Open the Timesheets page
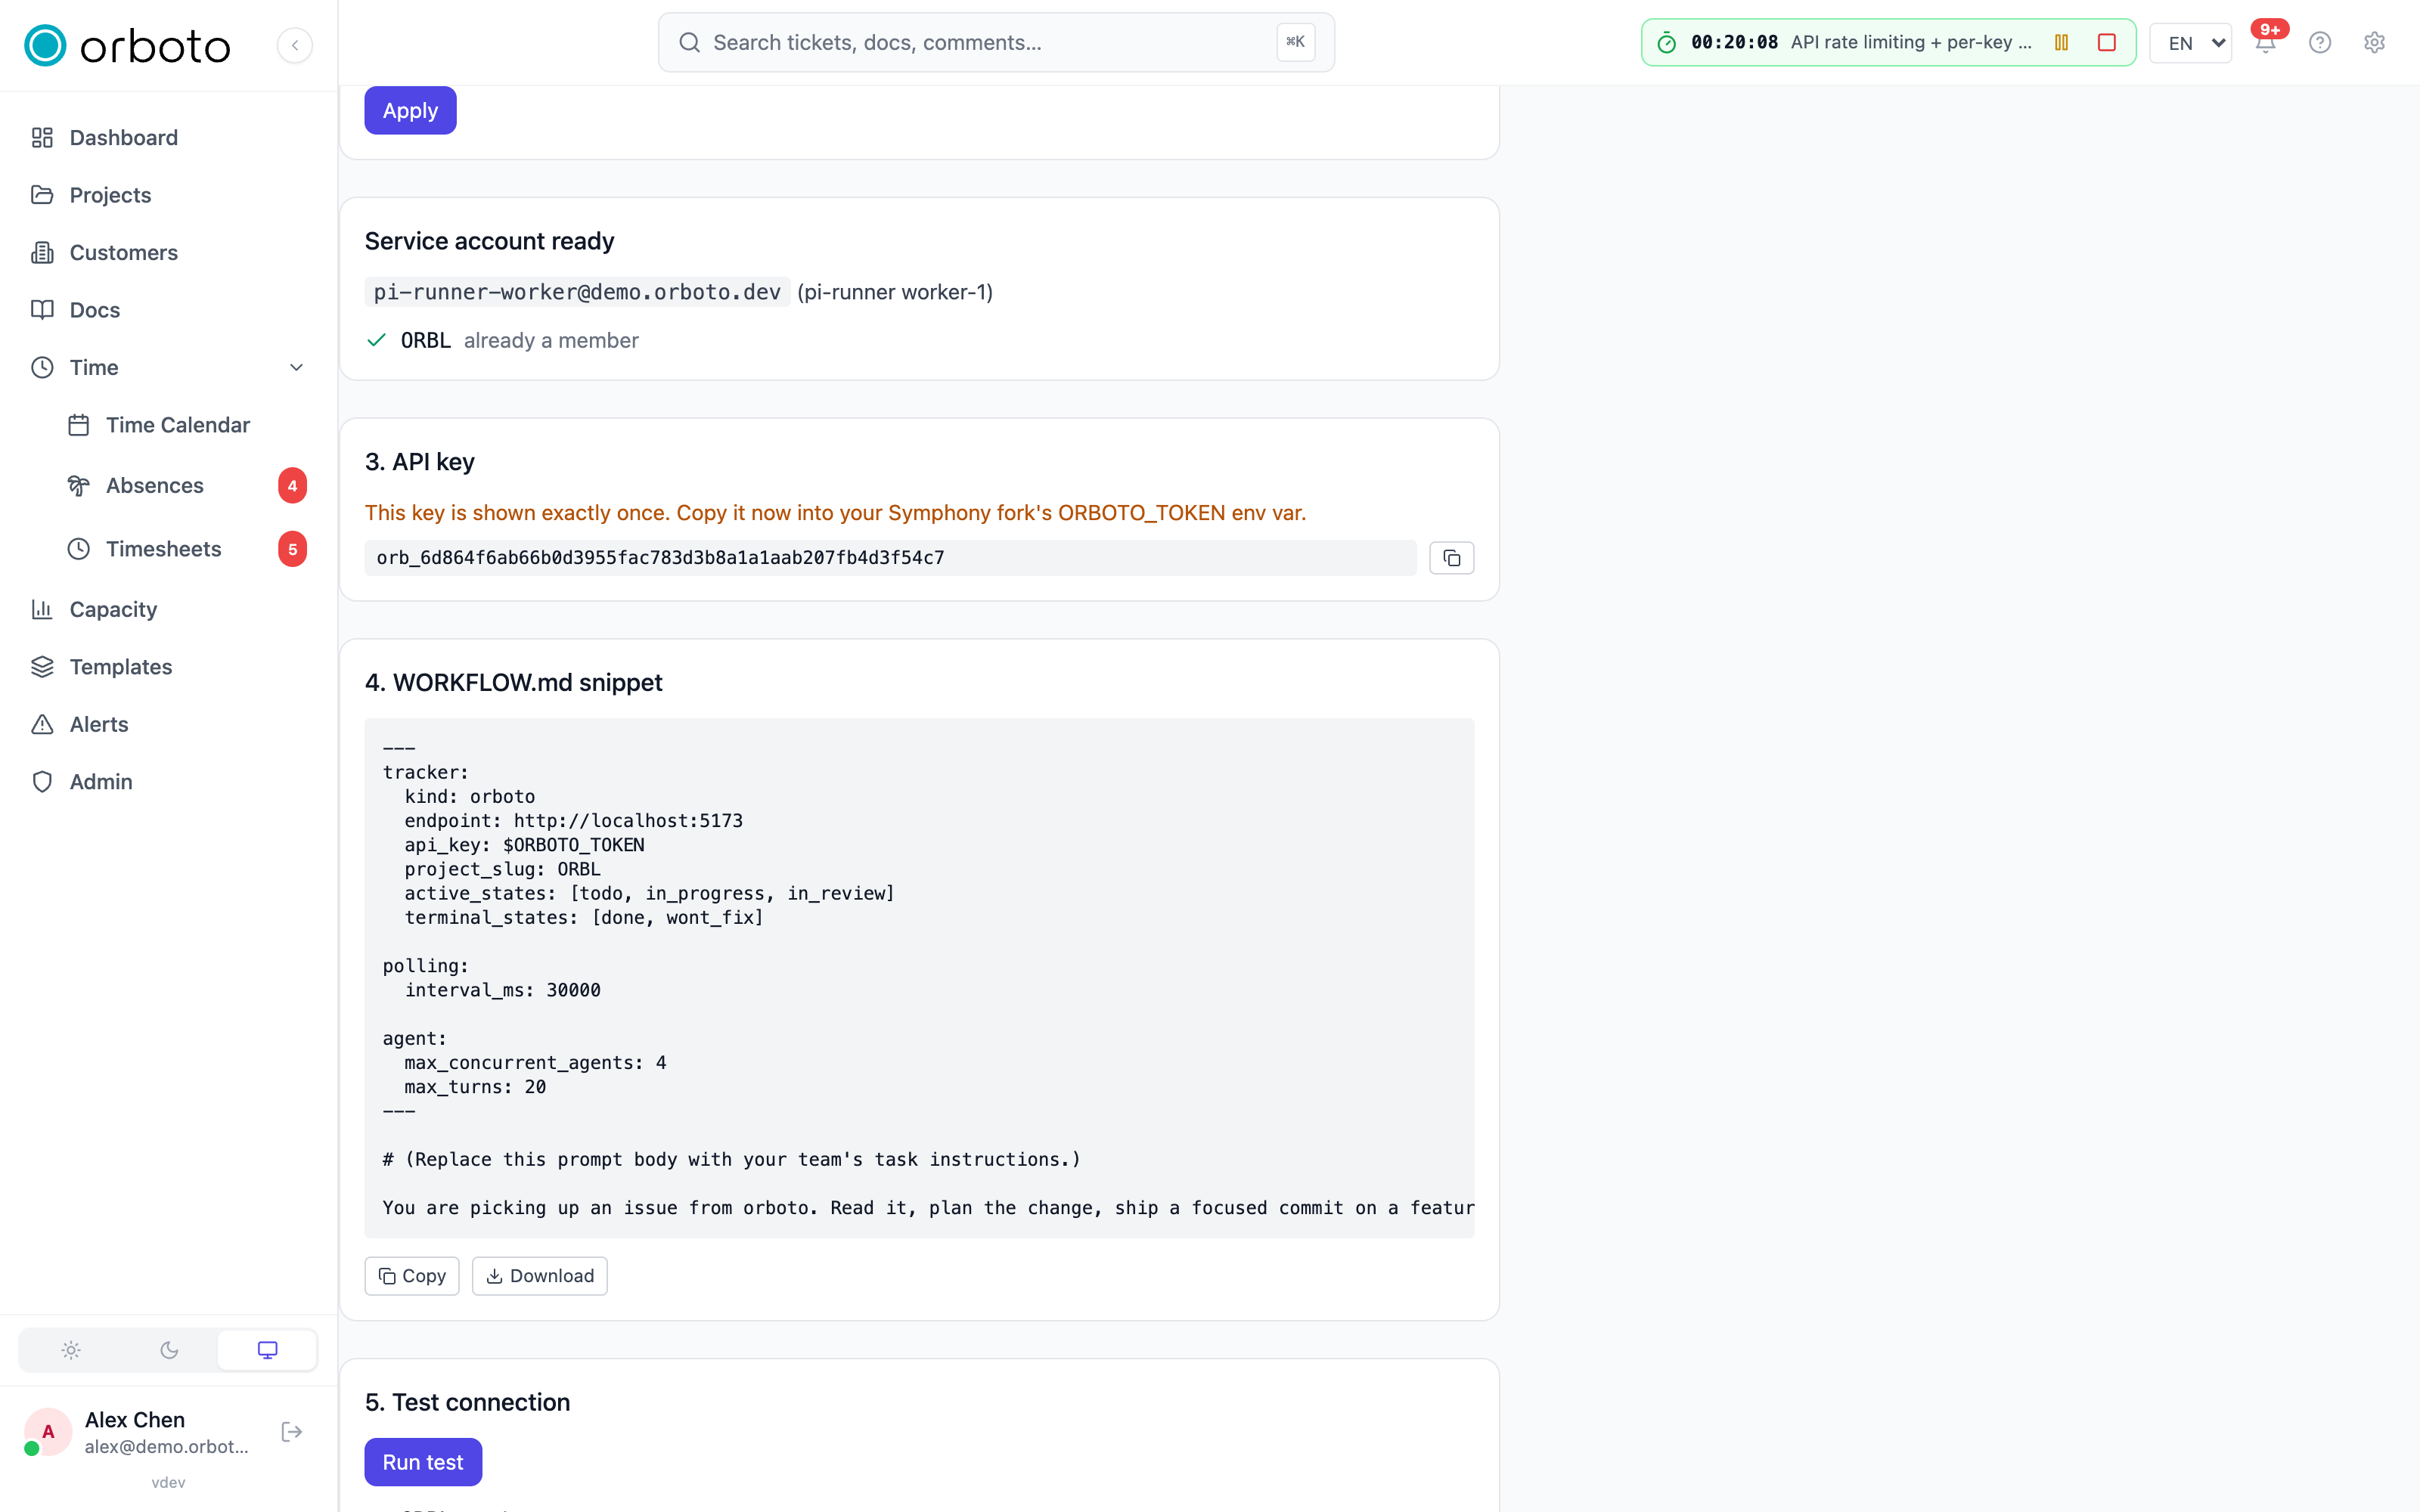The height and width of the screenshot is (1512, 2420). click(163, 549)
